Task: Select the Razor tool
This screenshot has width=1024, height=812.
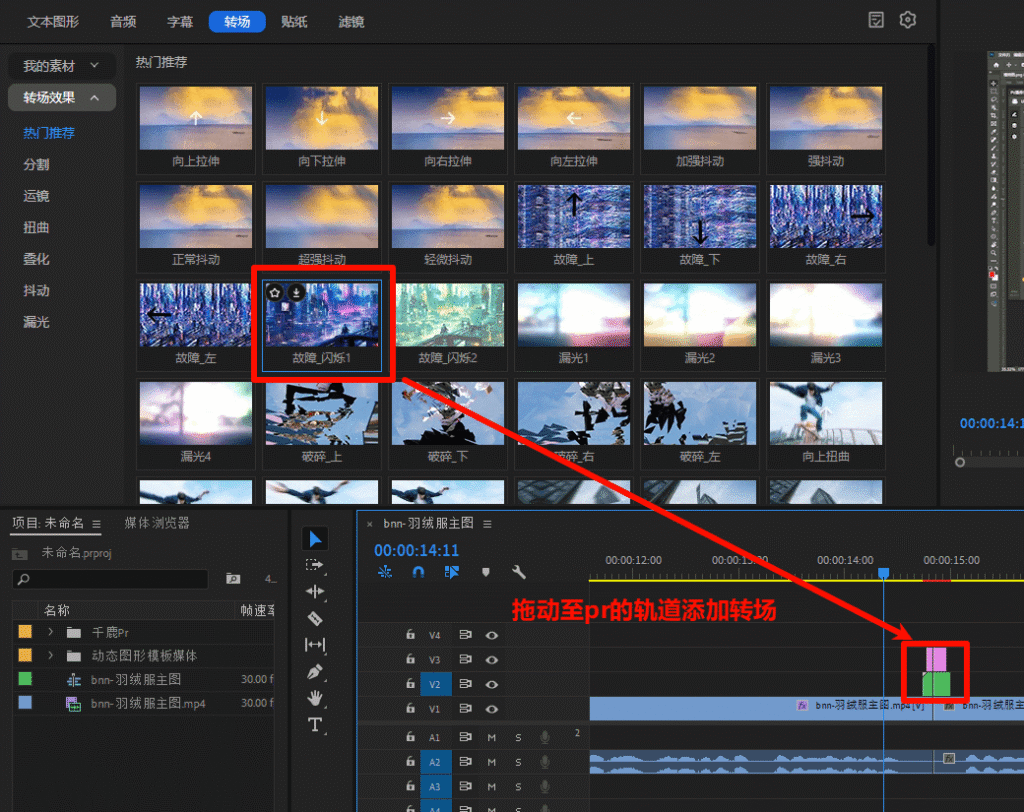Action: 315,616
